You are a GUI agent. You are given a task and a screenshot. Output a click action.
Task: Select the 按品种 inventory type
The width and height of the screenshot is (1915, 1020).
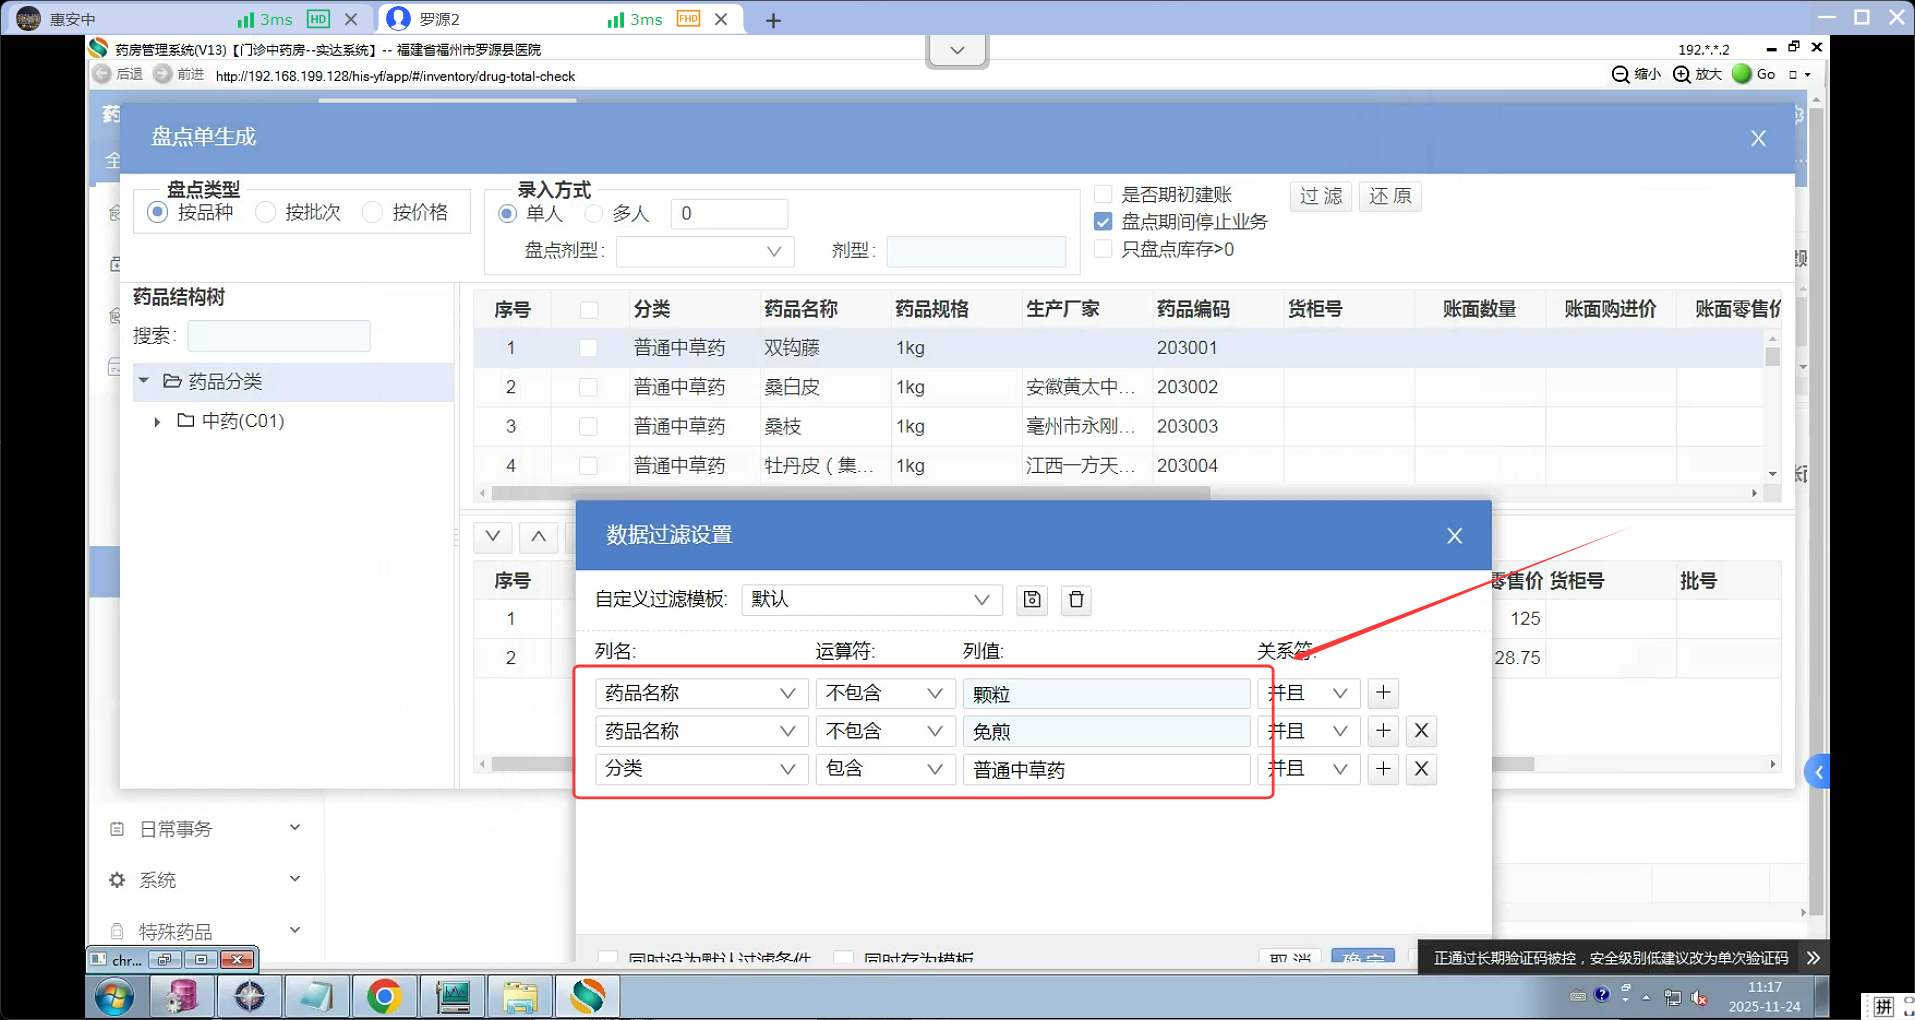click(x=157, y=212)
